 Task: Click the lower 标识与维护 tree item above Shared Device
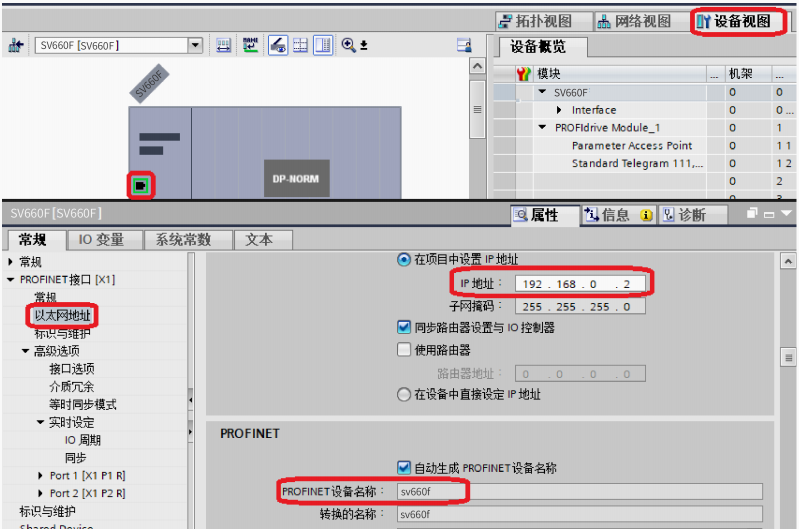[x=47, y=511]
